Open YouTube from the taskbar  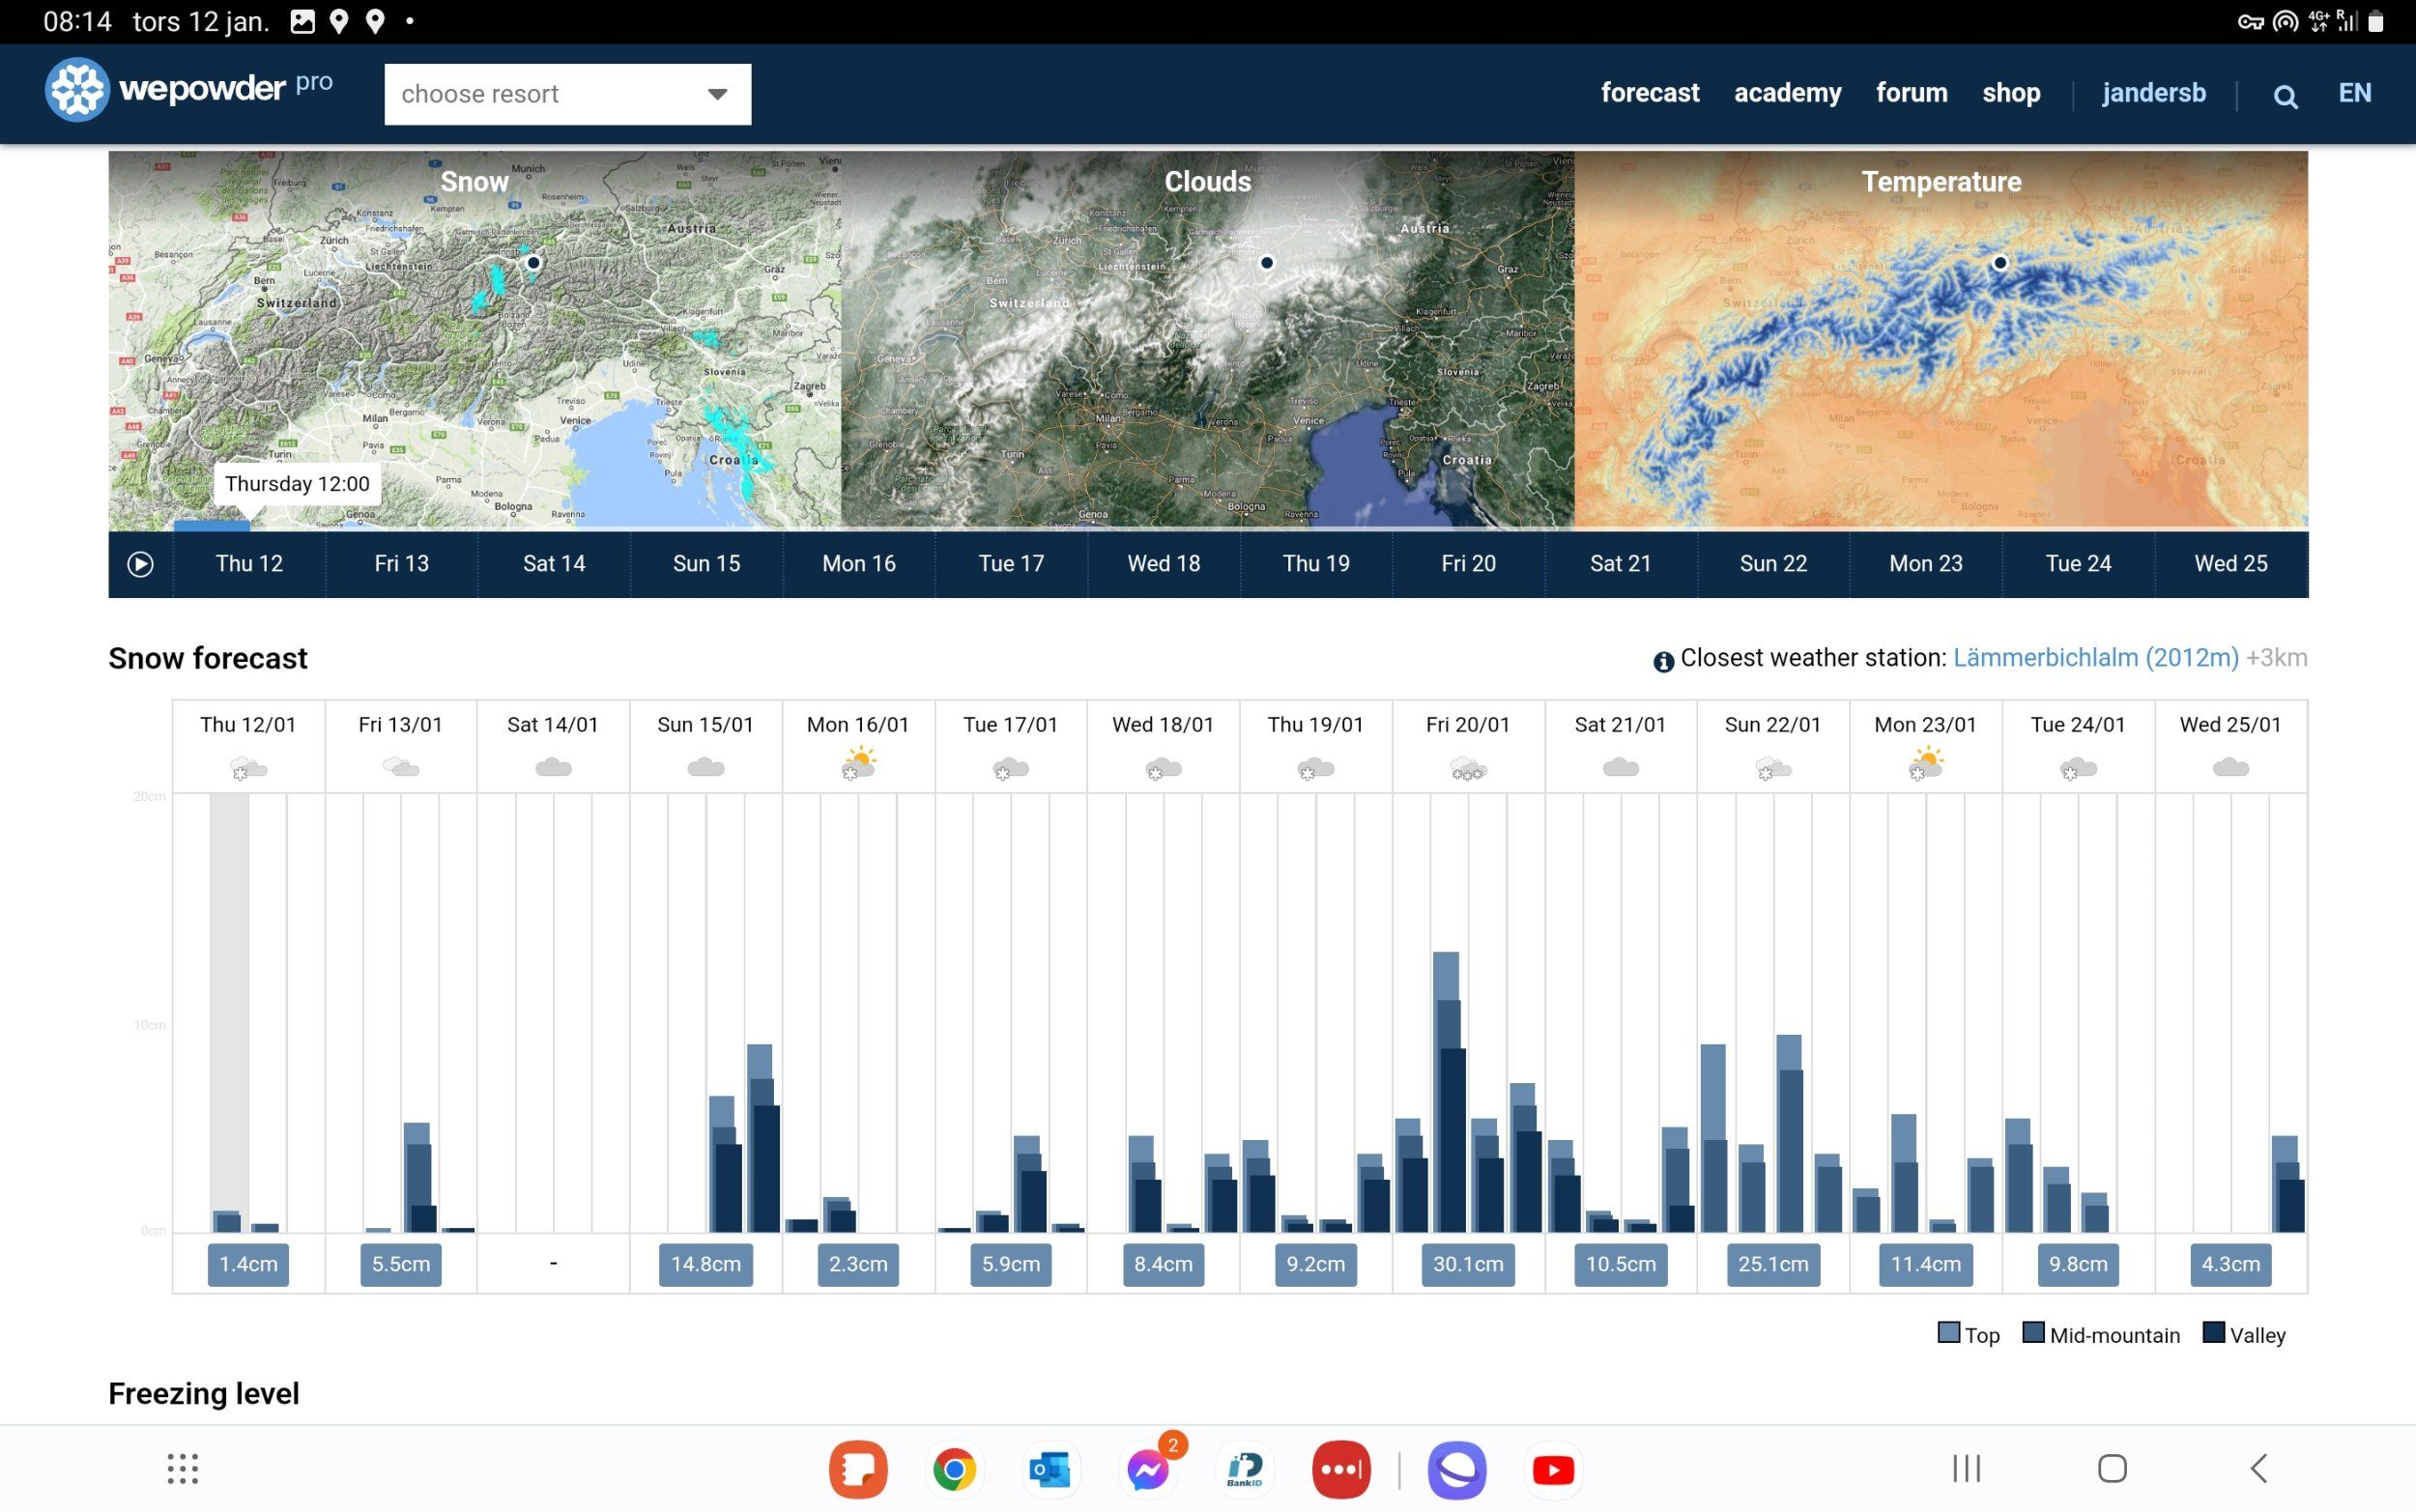pos(1553,1469)
